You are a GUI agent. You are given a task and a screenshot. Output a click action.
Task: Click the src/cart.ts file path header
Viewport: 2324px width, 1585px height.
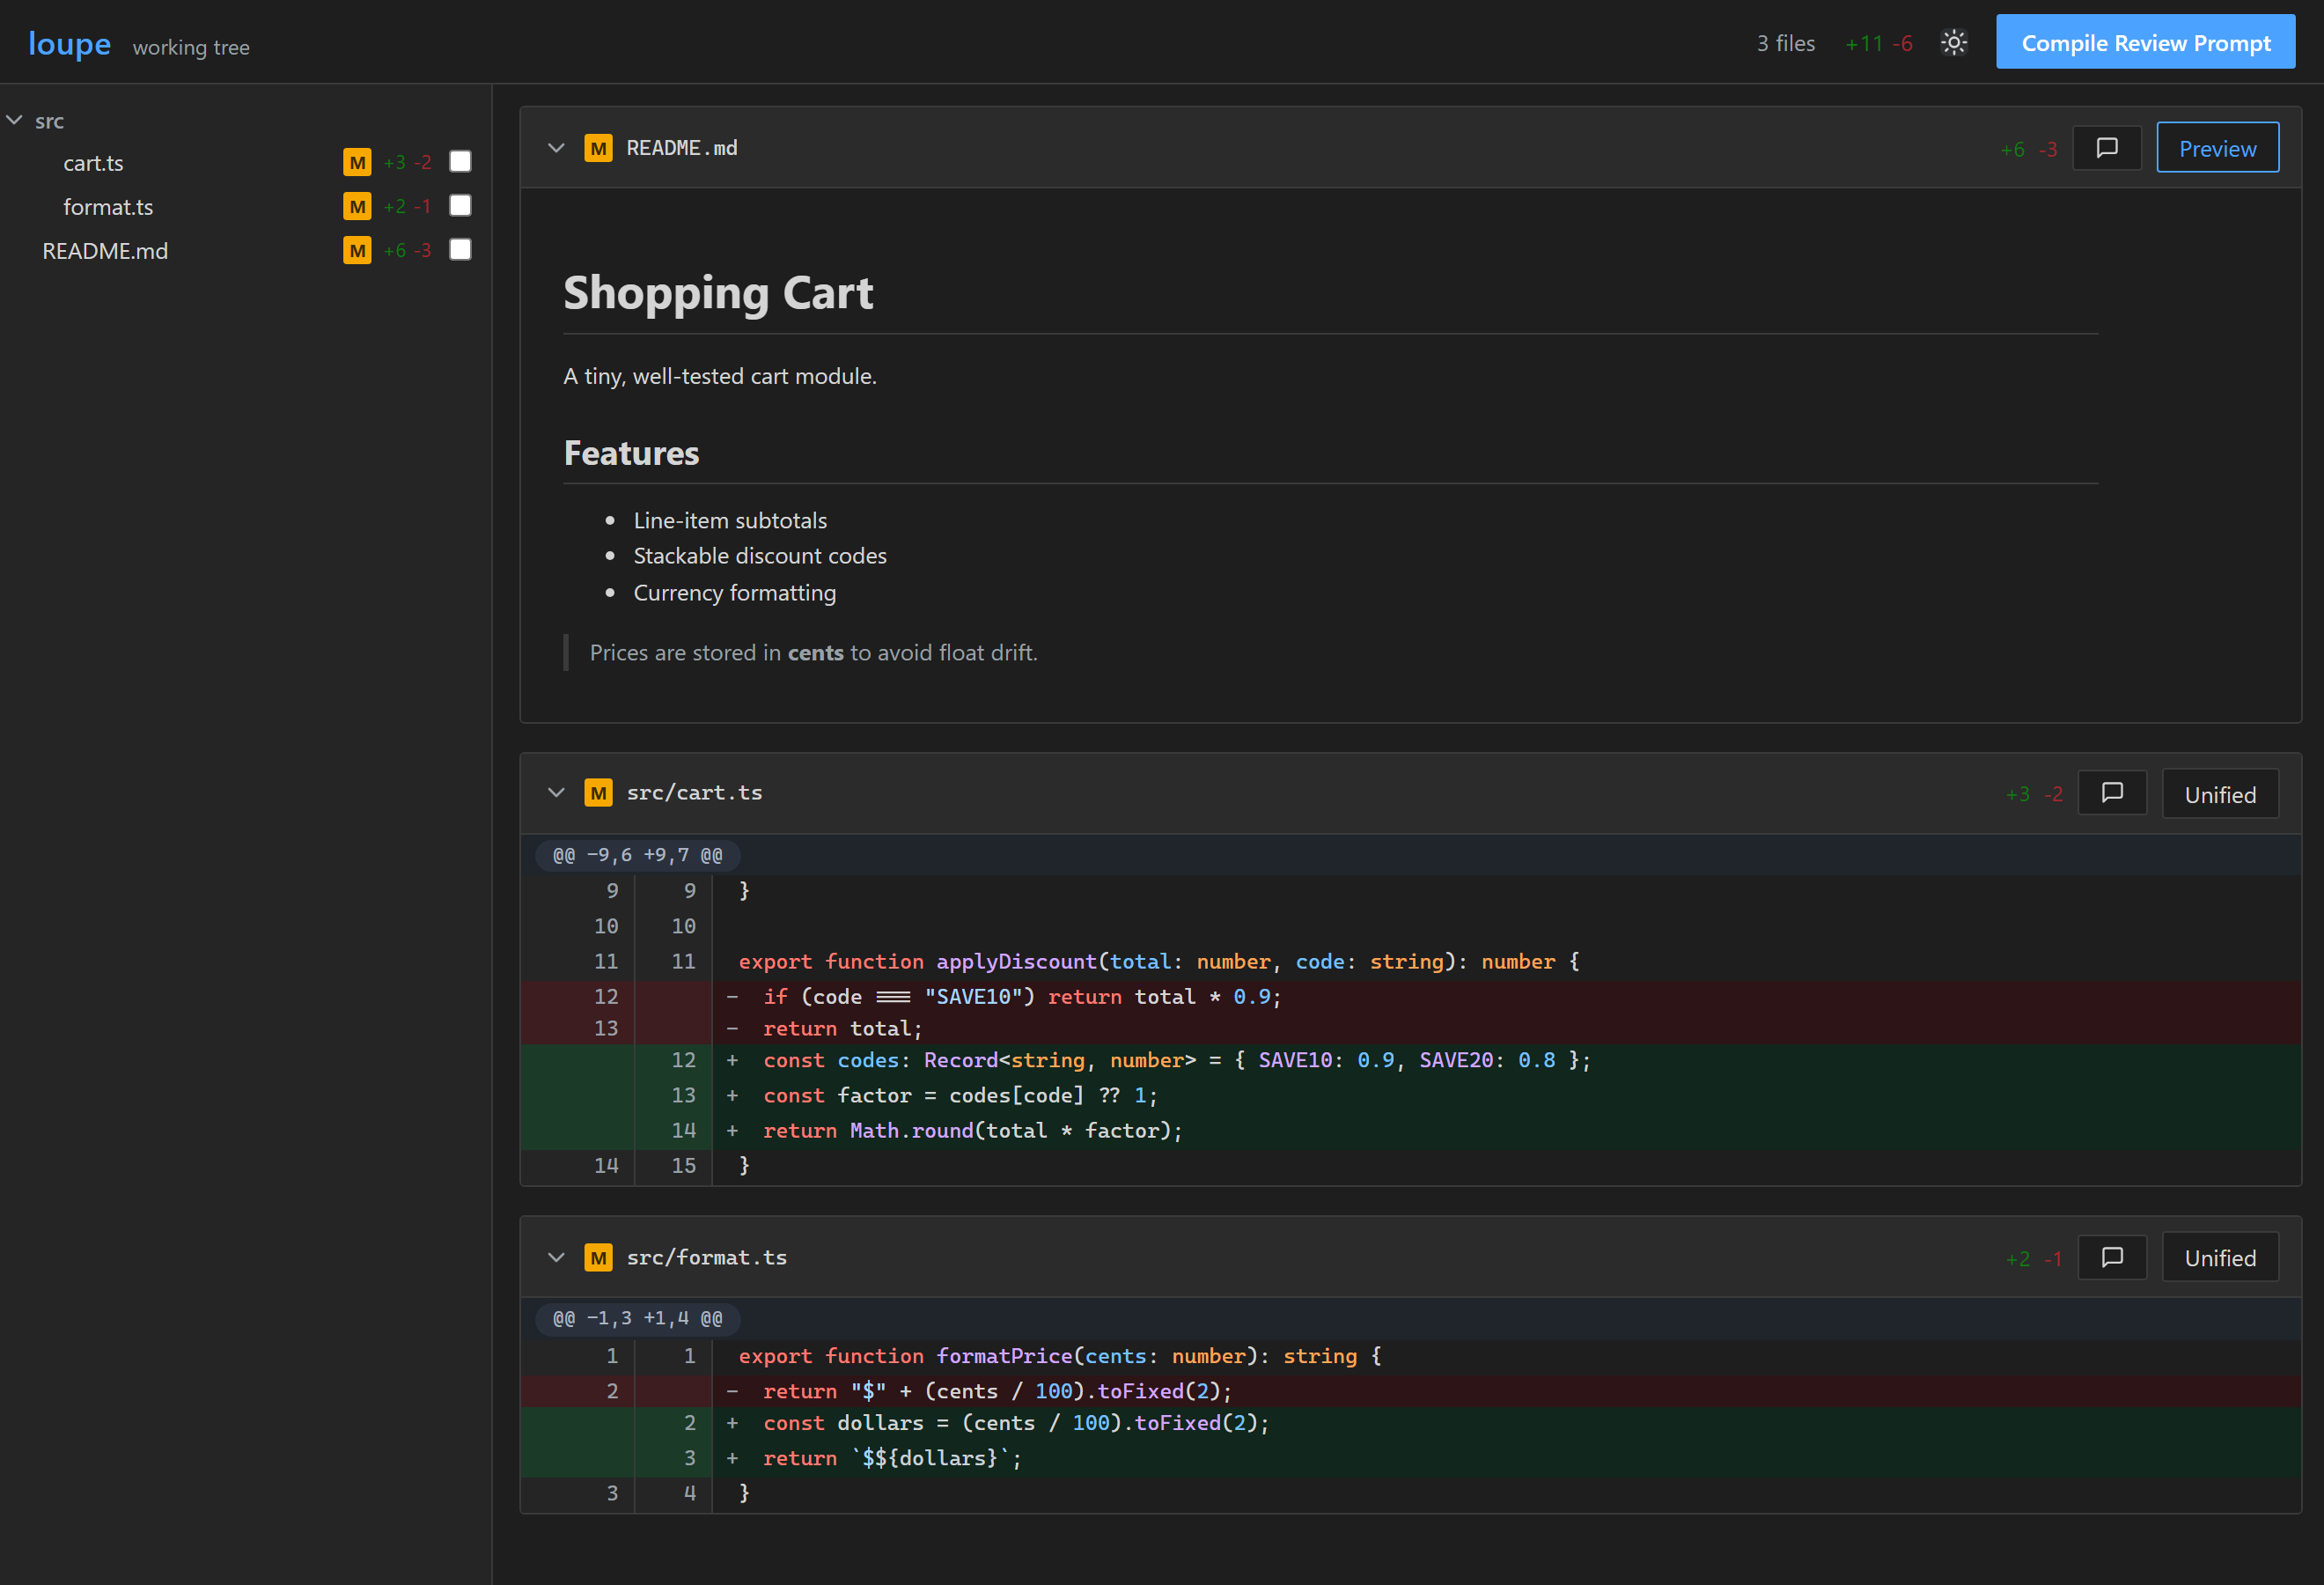point(694,793)
